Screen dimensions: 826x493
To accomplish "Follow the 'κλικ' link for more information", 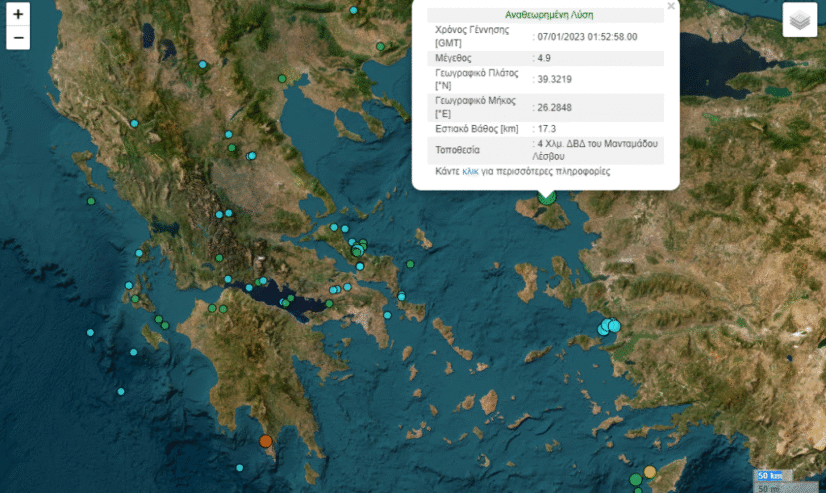I will click(470, 172).
